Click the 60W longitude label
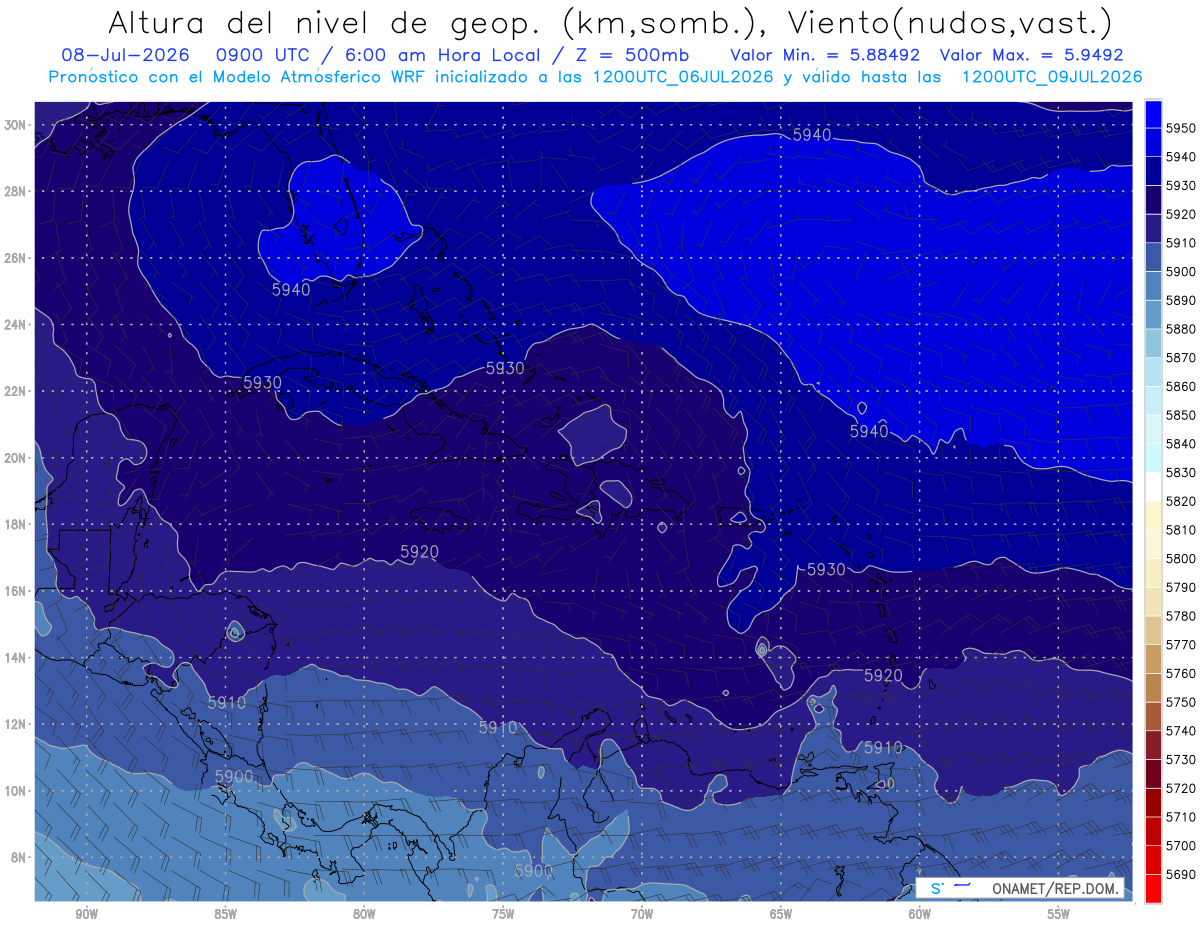Screen dimensions: 1200x927 pyautogui.click(x=920, y=914)
